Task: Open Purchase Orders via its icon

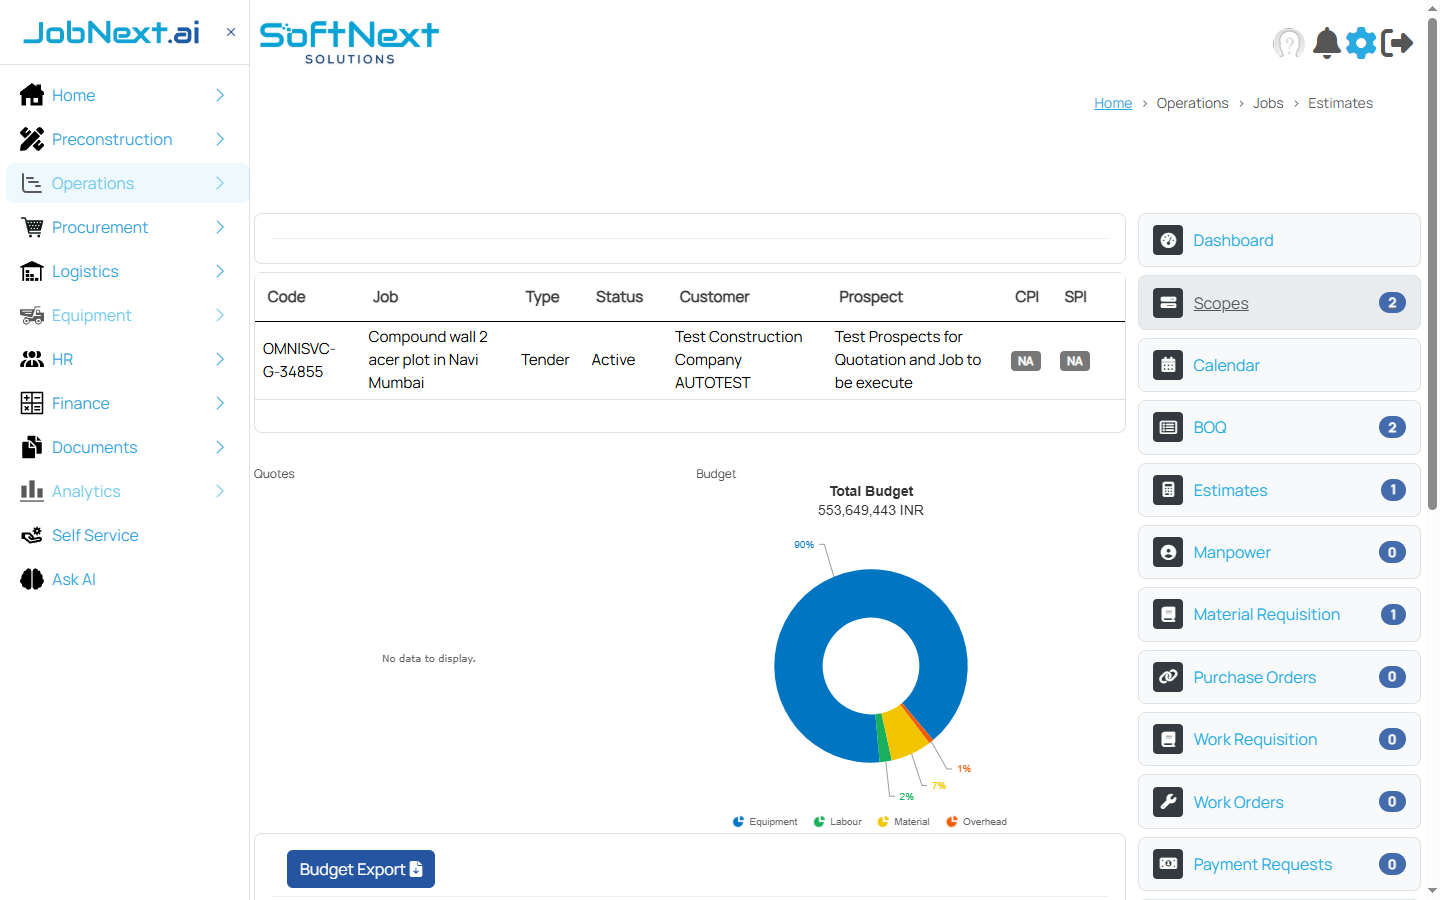Action: (1168, 677)
